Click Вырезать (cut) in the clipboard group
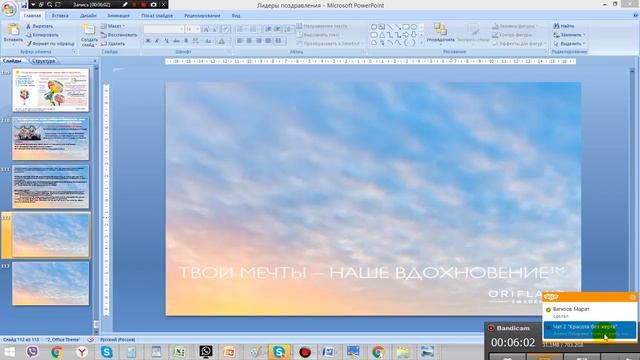The height and width of the screenshot is (360, 640). pos(39,26)
